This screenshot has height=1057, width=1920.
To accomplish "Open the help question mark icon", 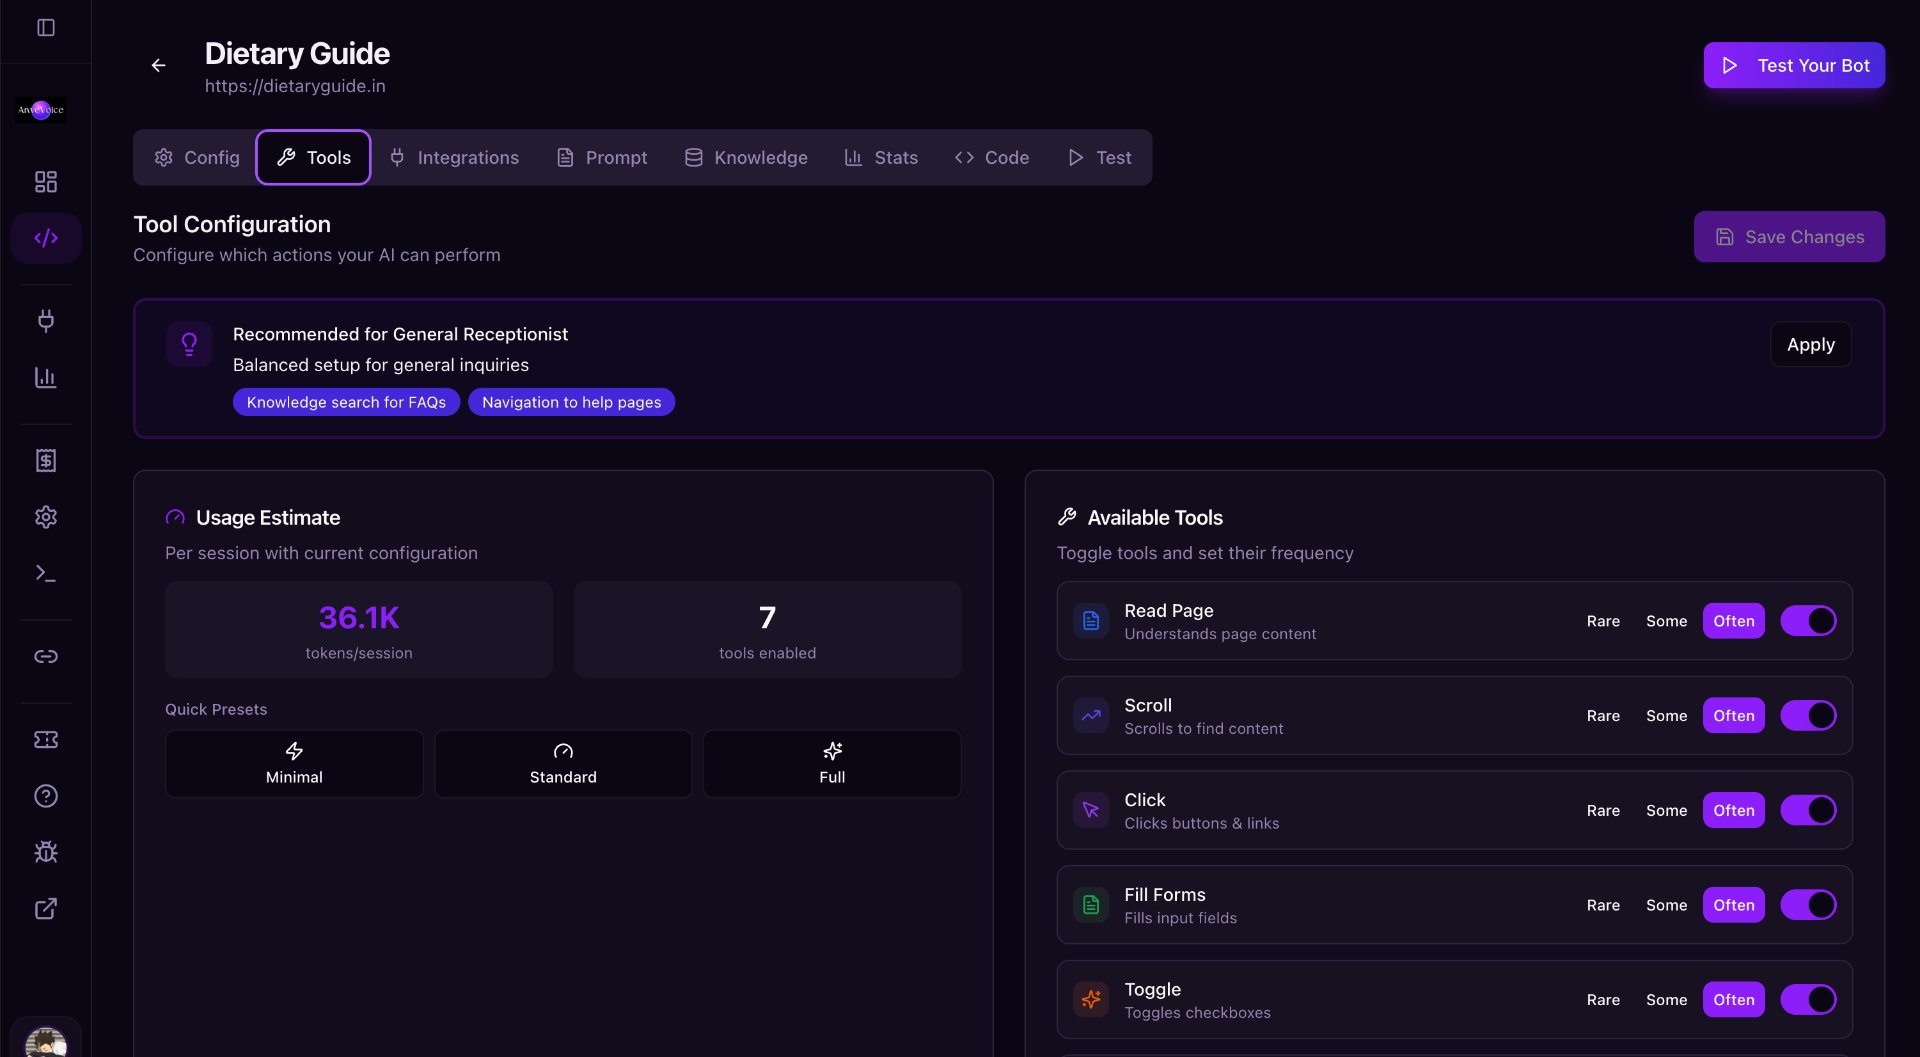I will (x=46, y=796).
